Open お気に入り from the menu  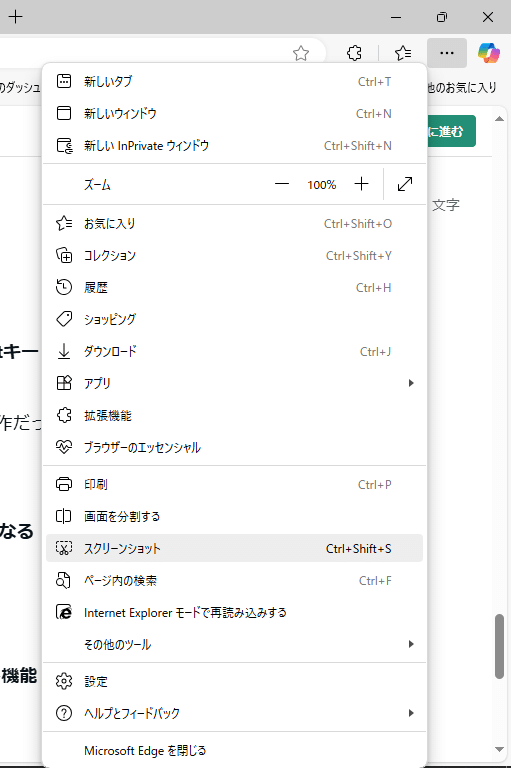[234, 224]
